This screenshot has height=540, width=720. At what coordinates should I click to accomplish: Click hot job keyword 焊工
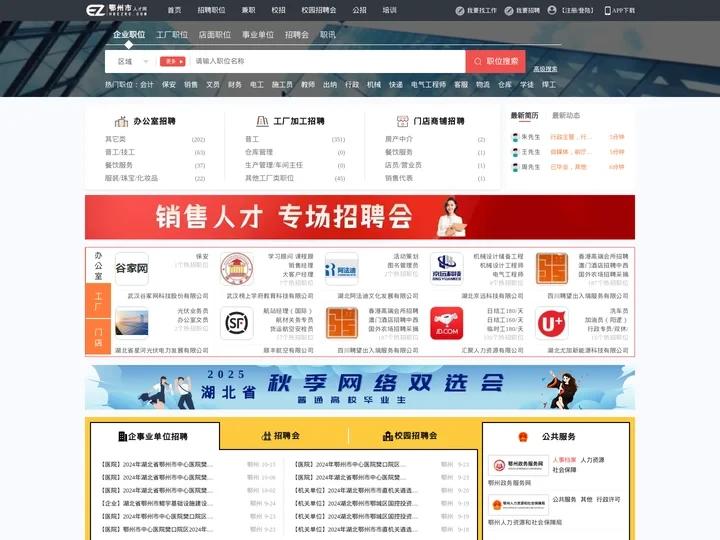point(549,84)
